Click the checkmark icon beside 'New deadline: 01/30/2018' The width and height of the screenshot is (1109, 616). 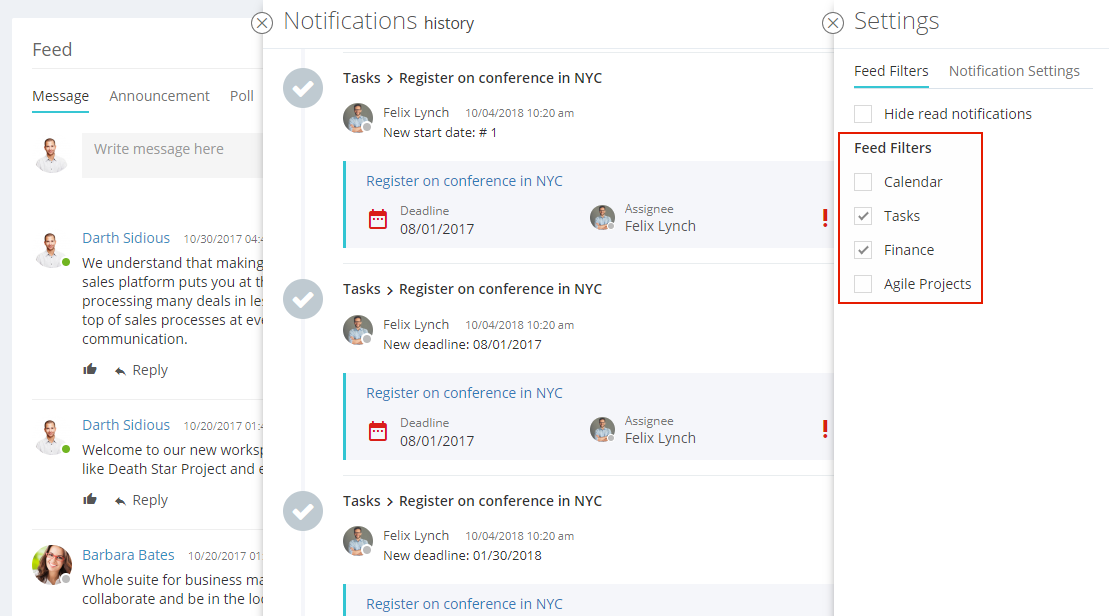pyautogui.click(x=303, y=511)
